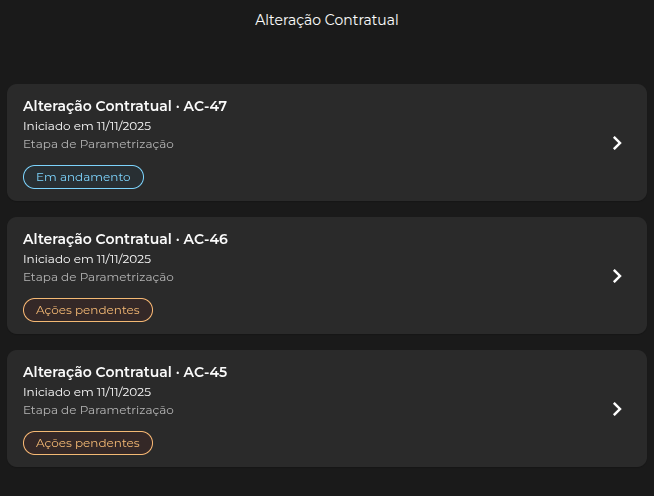This screenshot has height=496, width=654.
Task: Open the 'Alteração Contratual · AC-46' title
Action: 125,239
